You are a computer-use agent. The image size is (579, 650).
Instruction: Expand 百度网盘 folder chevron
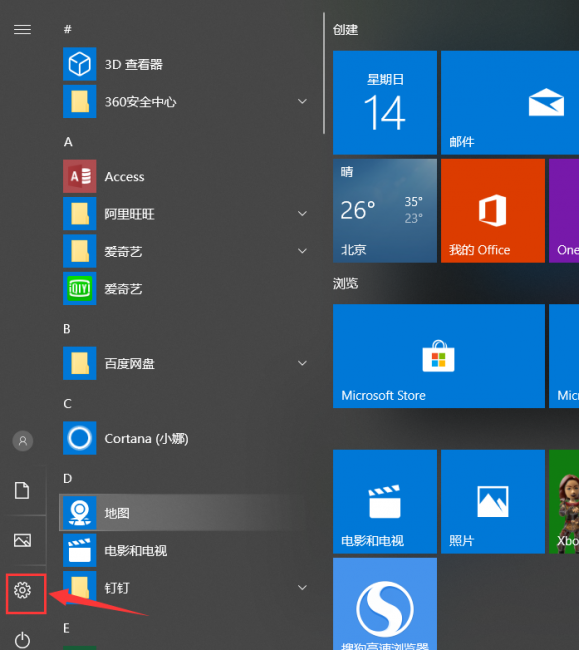[303, 364]
